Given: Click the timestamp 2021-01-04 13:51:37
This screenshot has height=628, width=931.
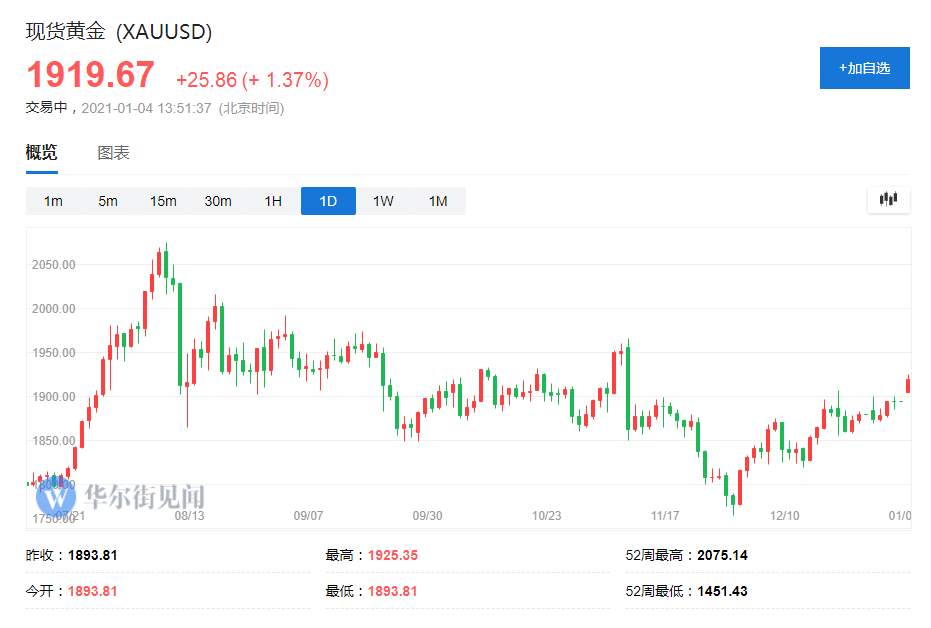Looking at the screenshot, I should tap(146, 108).
